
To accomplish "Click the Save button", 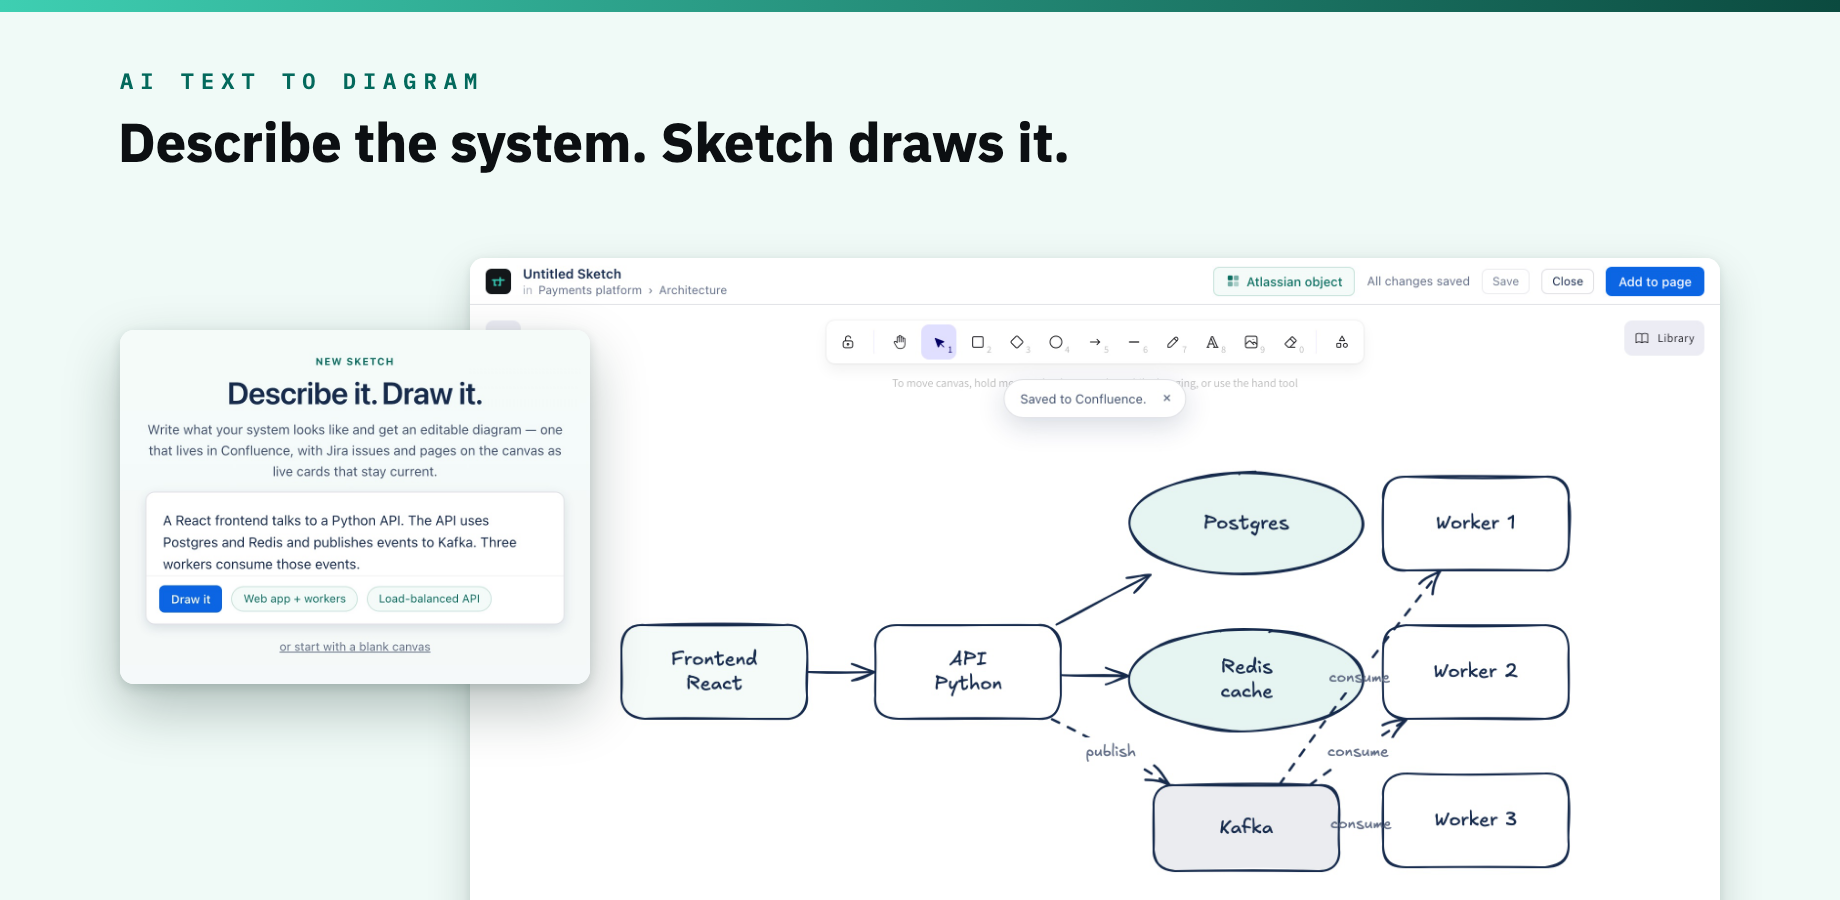I will [1505, 282].
